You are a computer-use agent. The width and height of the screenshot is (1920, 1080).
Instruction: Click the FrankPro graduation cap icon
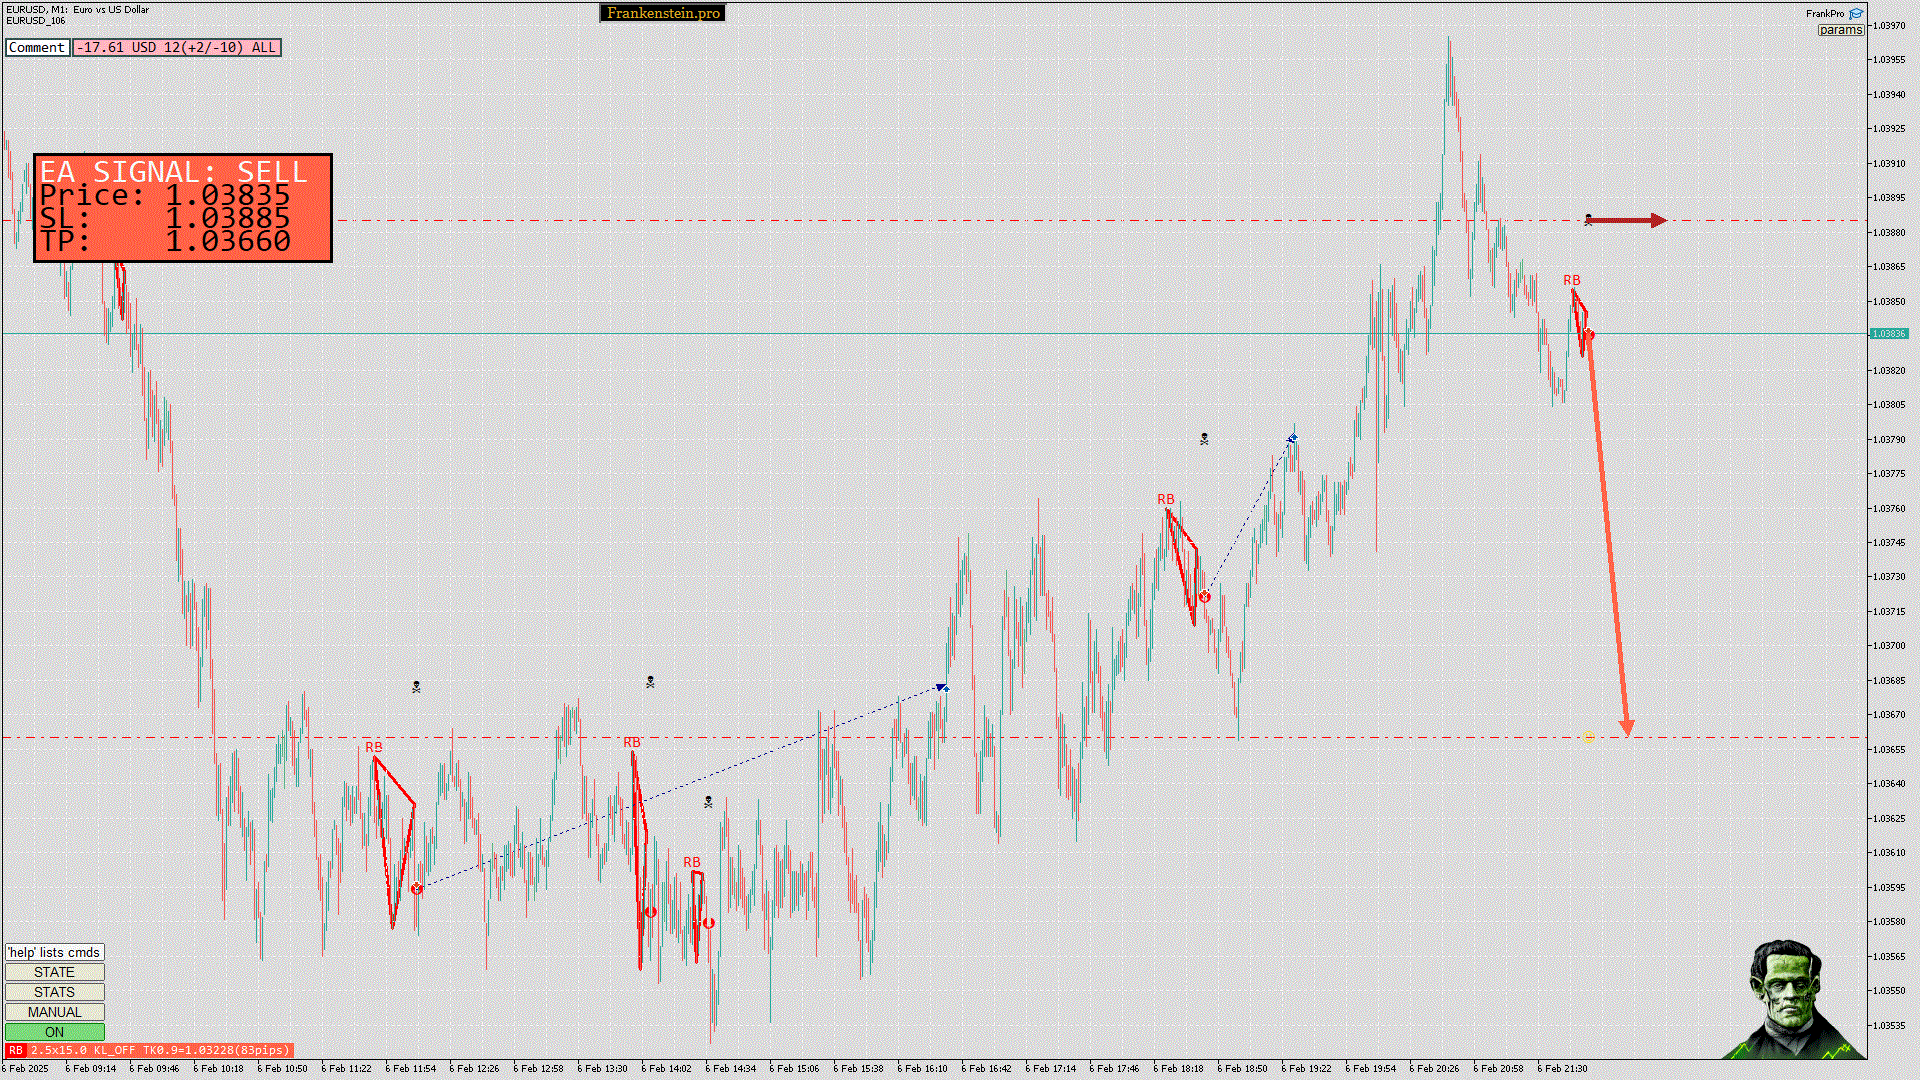pyautogui.click(x=1856, y=14)
